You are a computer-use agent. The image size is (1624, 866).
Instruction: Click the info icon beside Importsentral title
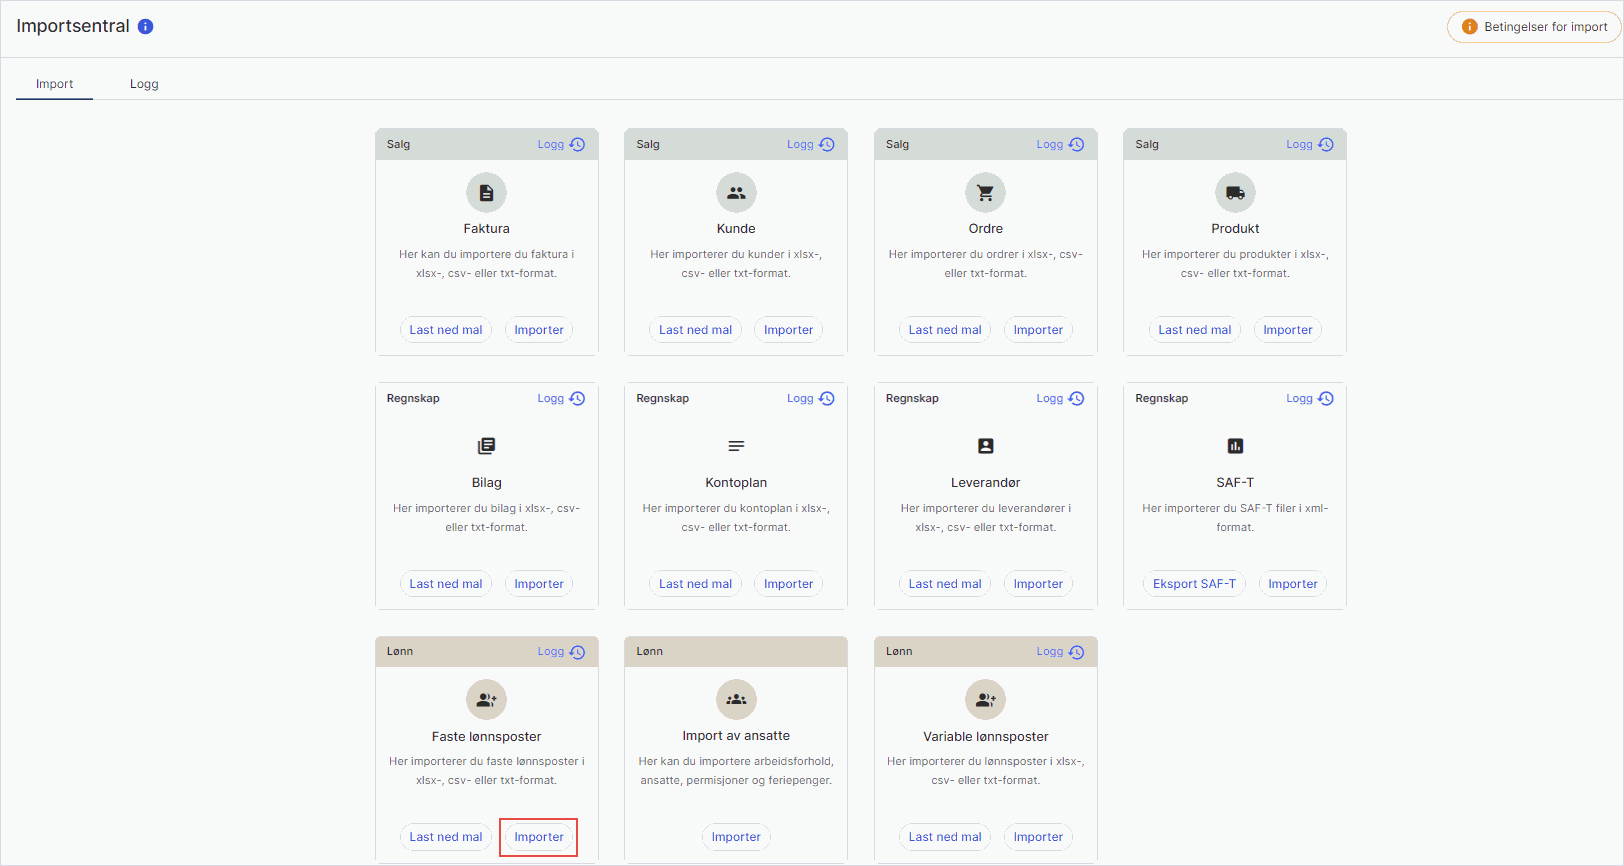tap(146, 27)
